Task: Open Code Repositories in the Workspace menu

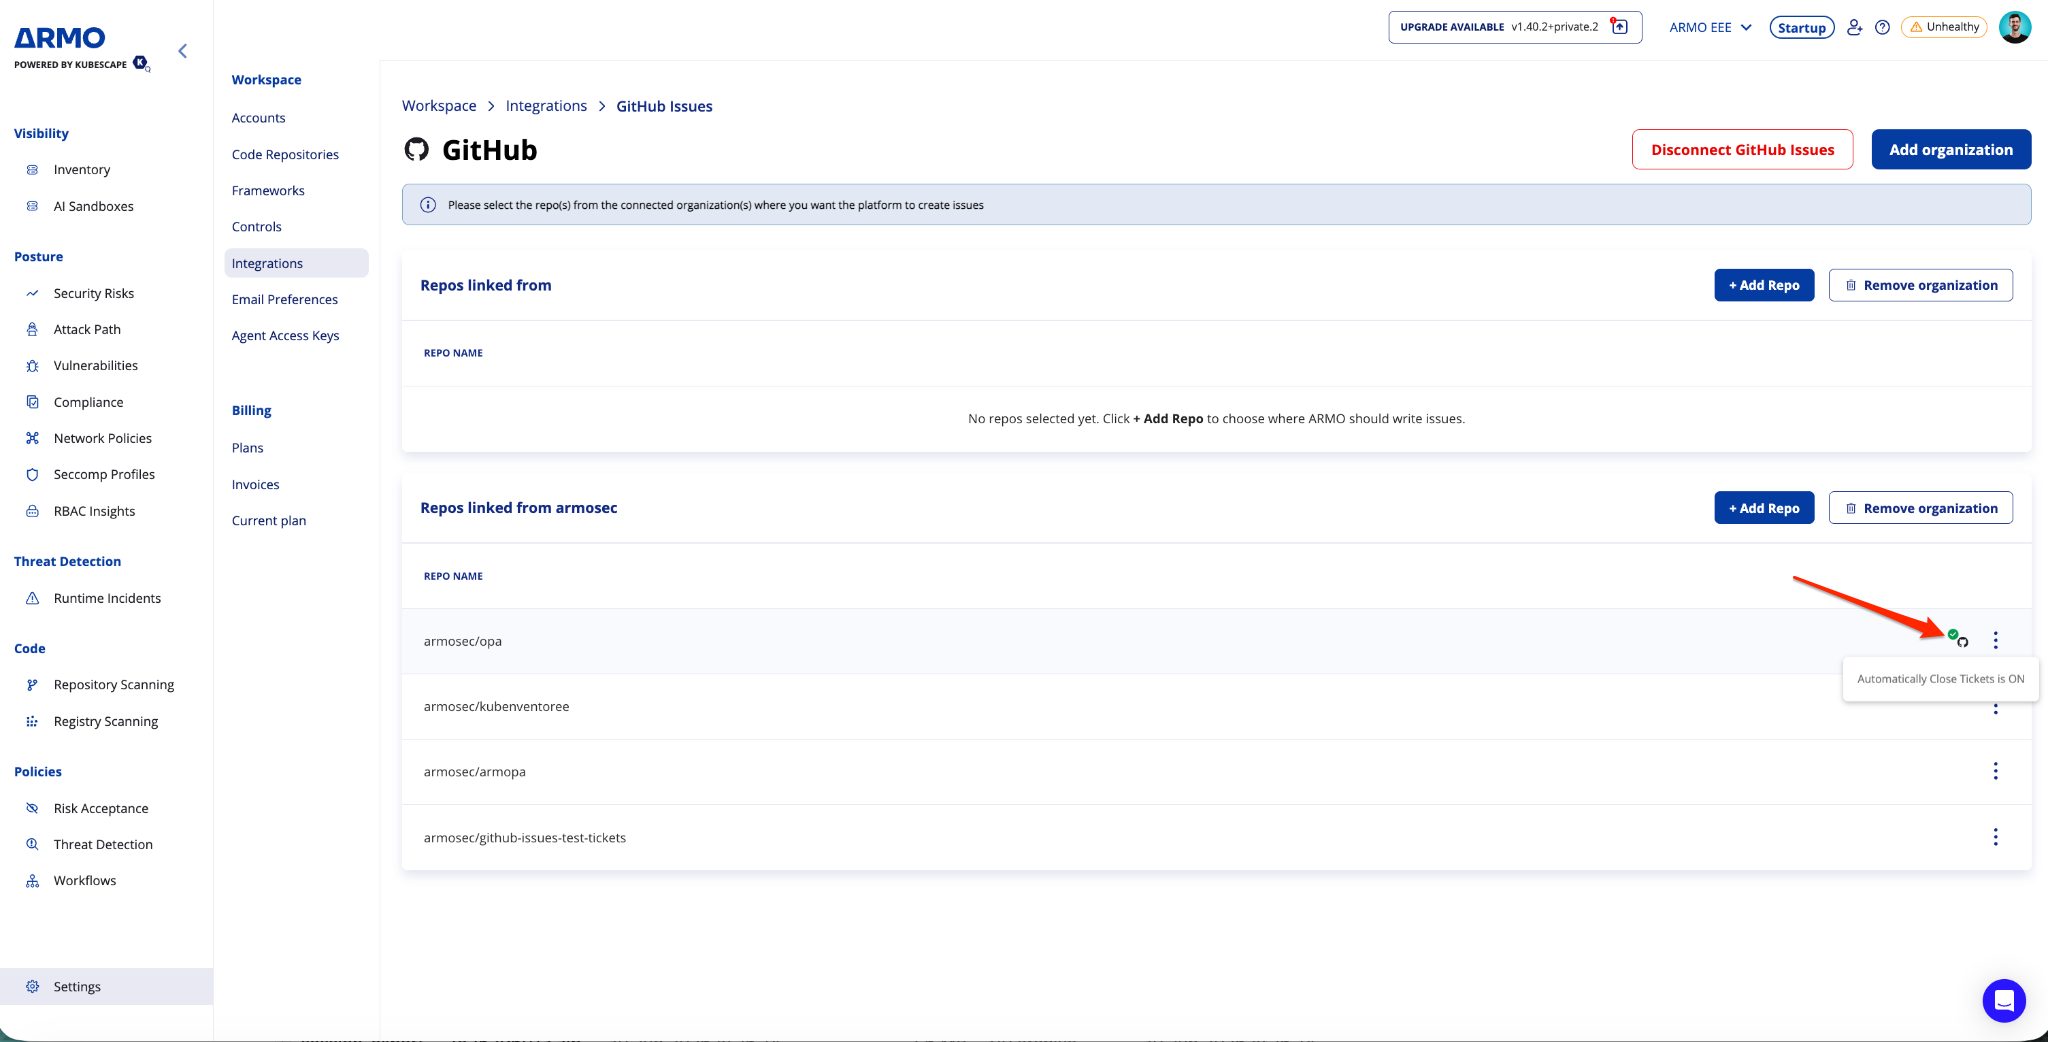Action: pos(285,154)
